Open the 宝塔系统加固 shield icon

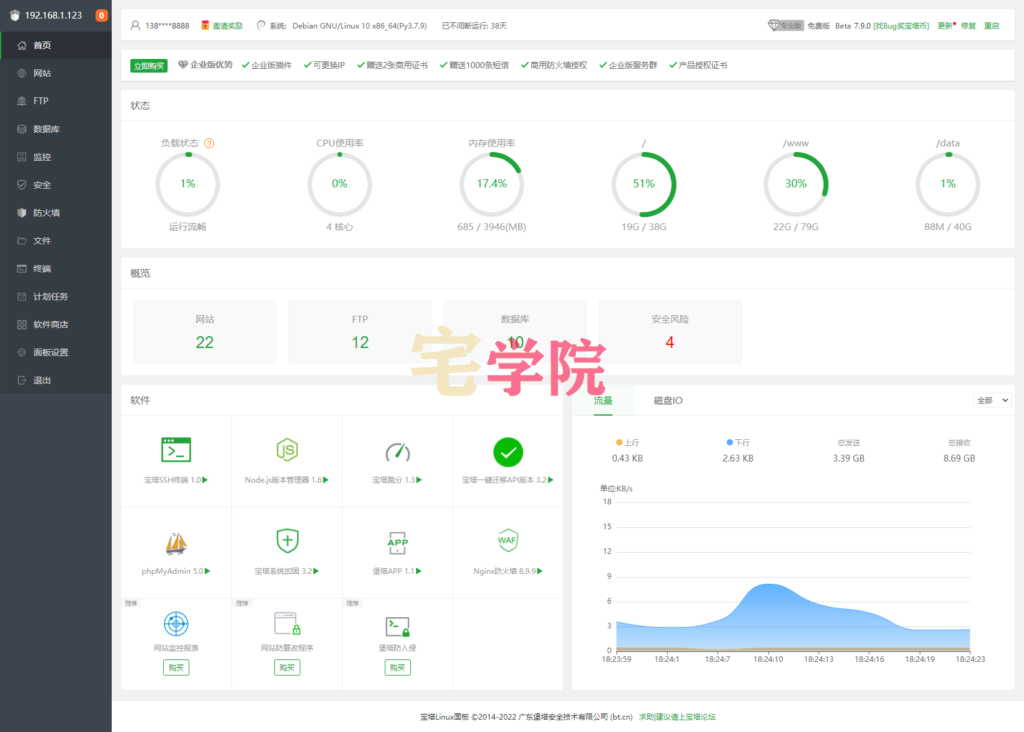[x=287, y=541]
